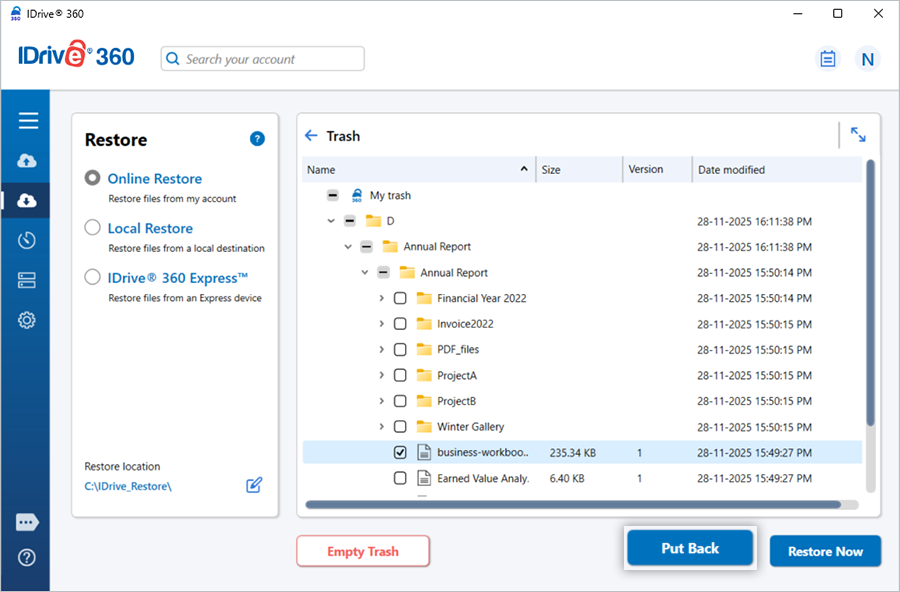Expand the Trash panel to full view
Screen dimensions: 900x592
pos(858,134)
